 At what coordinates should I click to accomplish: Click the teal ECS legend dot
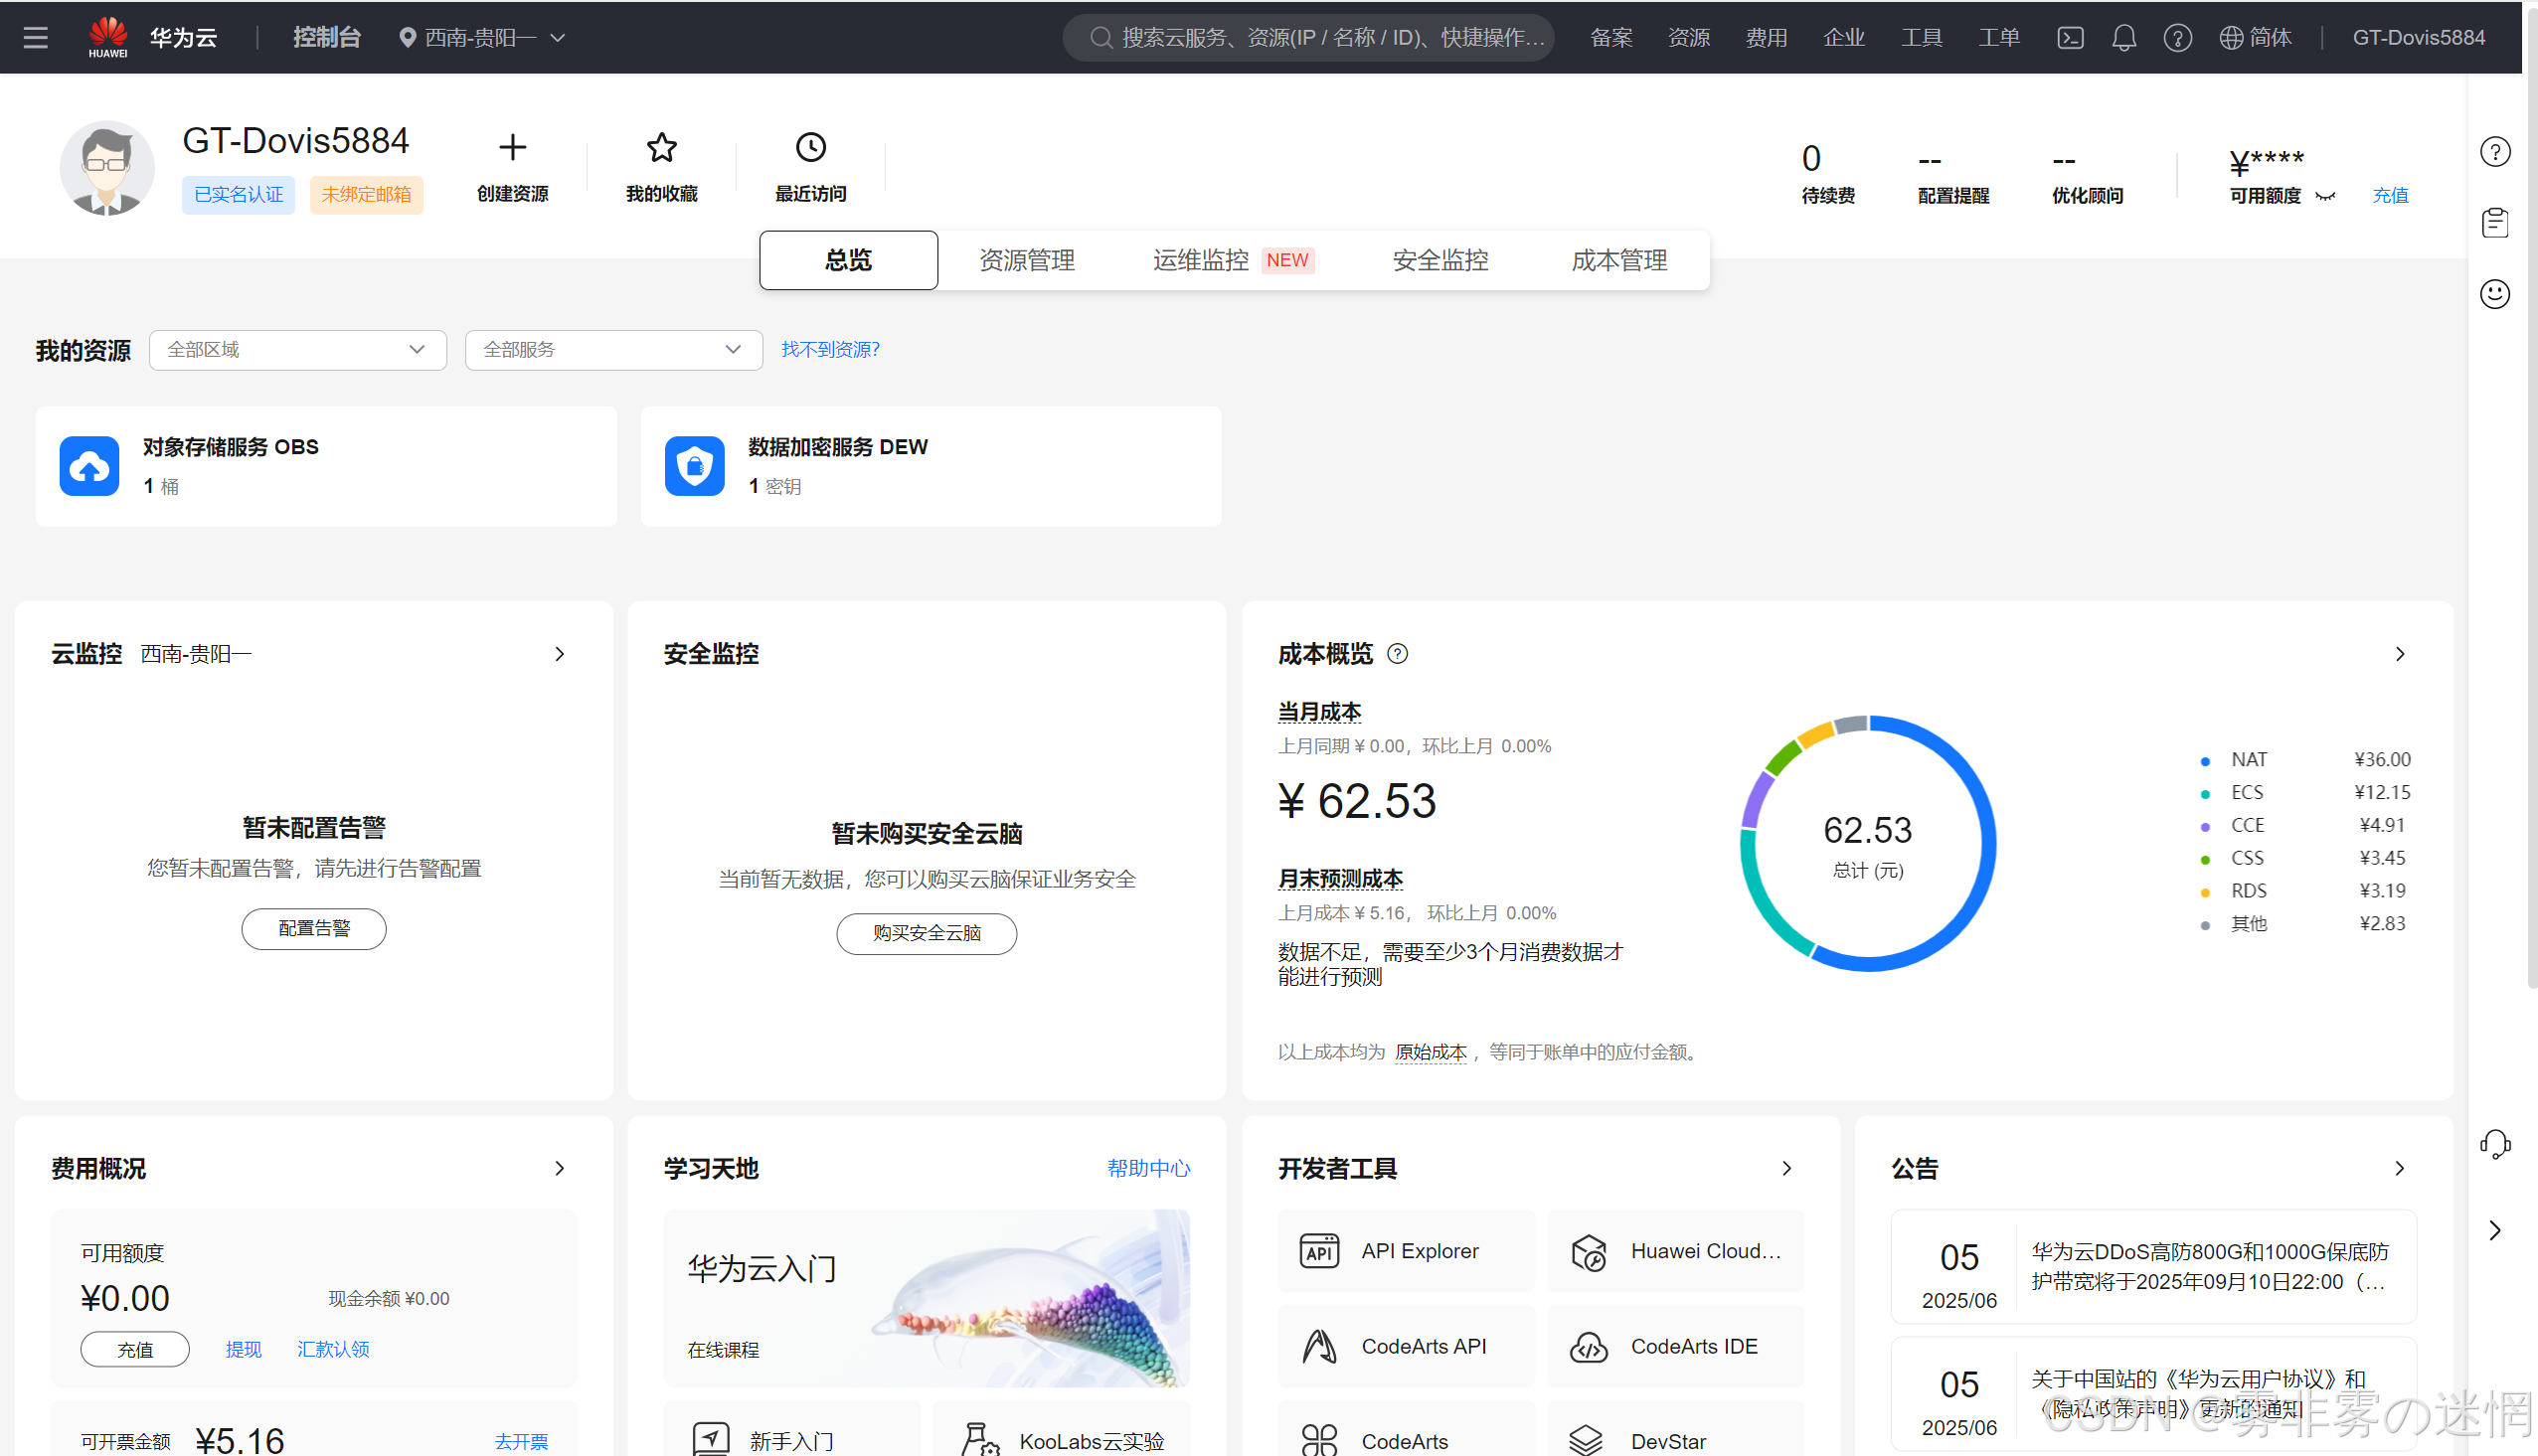pos(2205,794)
